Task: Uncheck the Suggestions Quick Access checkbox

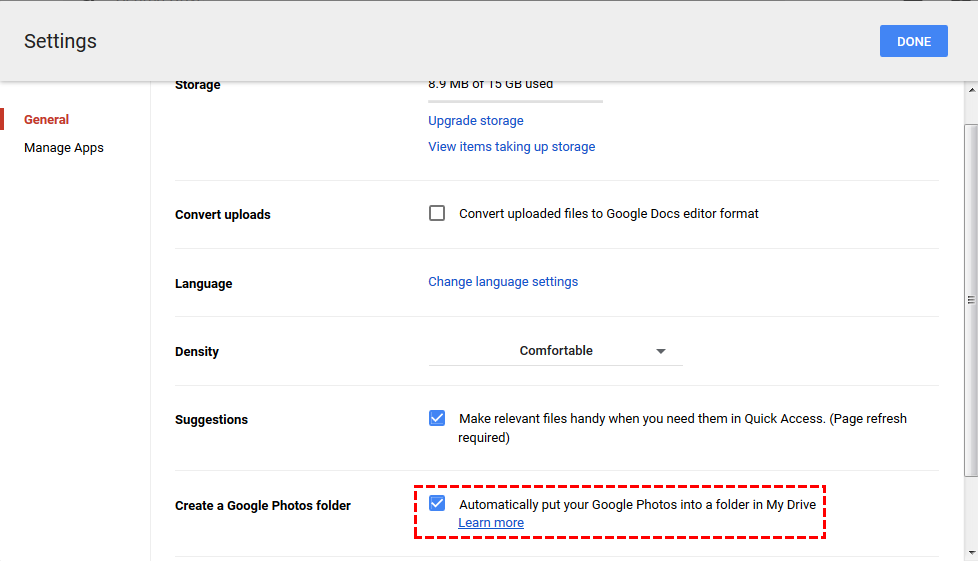Action: point(437,418)
